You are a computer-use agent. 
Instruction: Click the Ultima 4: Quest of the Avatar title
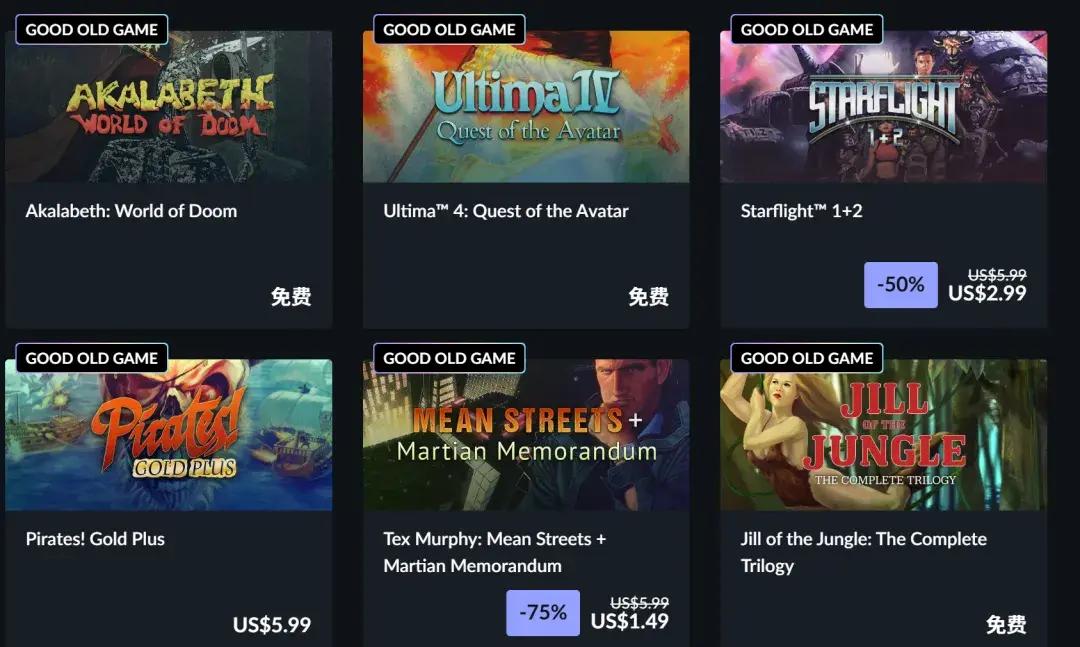click(x=506, y=211)
